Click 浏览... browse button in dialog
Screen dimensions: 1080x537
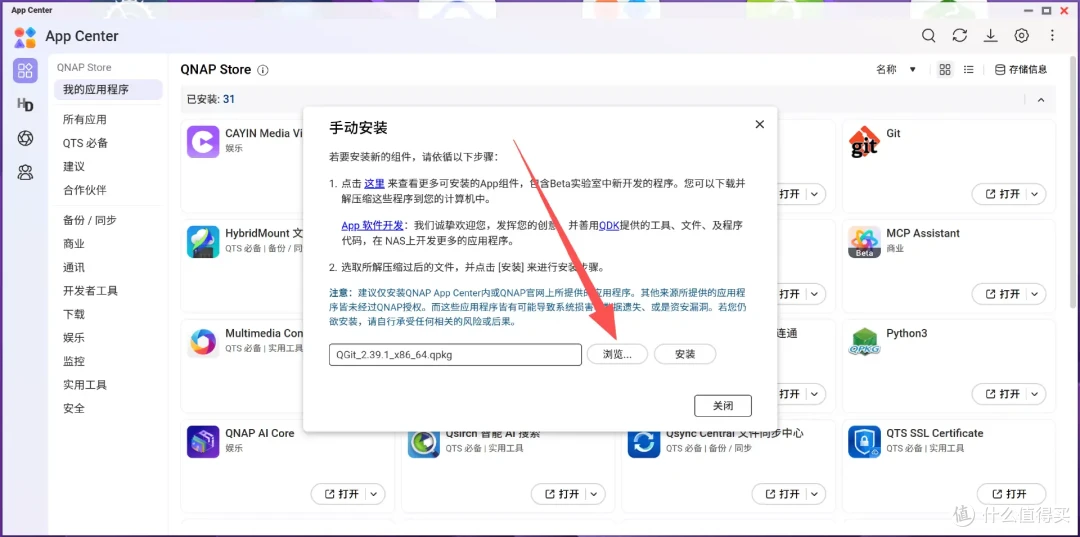(x=617, y=355)
